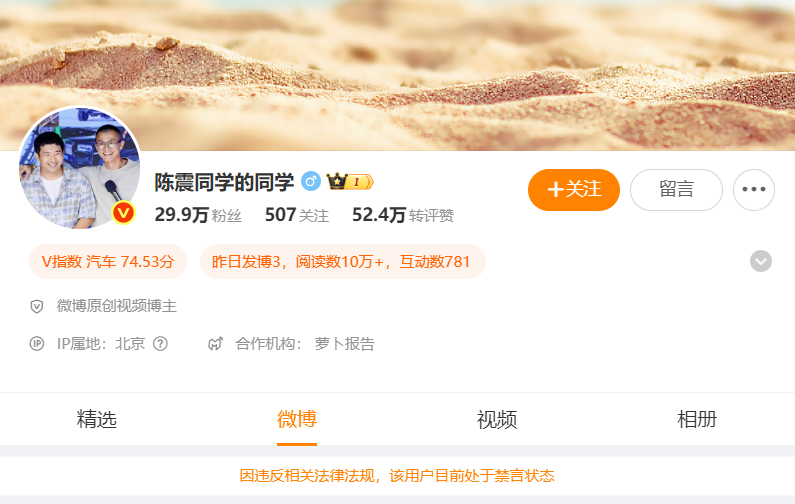Viewport: 795px width, 504px height.
Task: Click the question mark help icon after 北京
Action: (160, 344)
